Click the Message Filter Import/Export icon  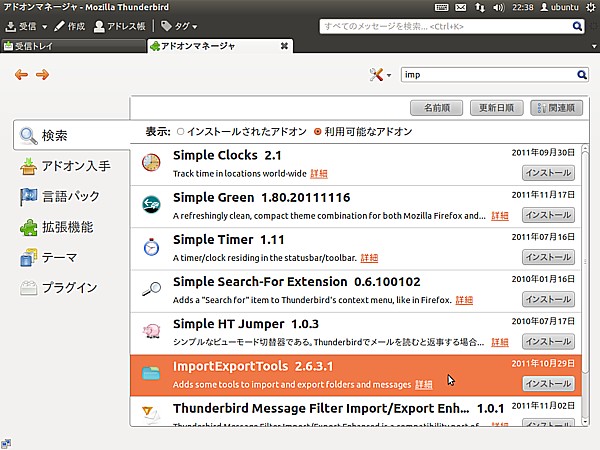tap(151, 415)
